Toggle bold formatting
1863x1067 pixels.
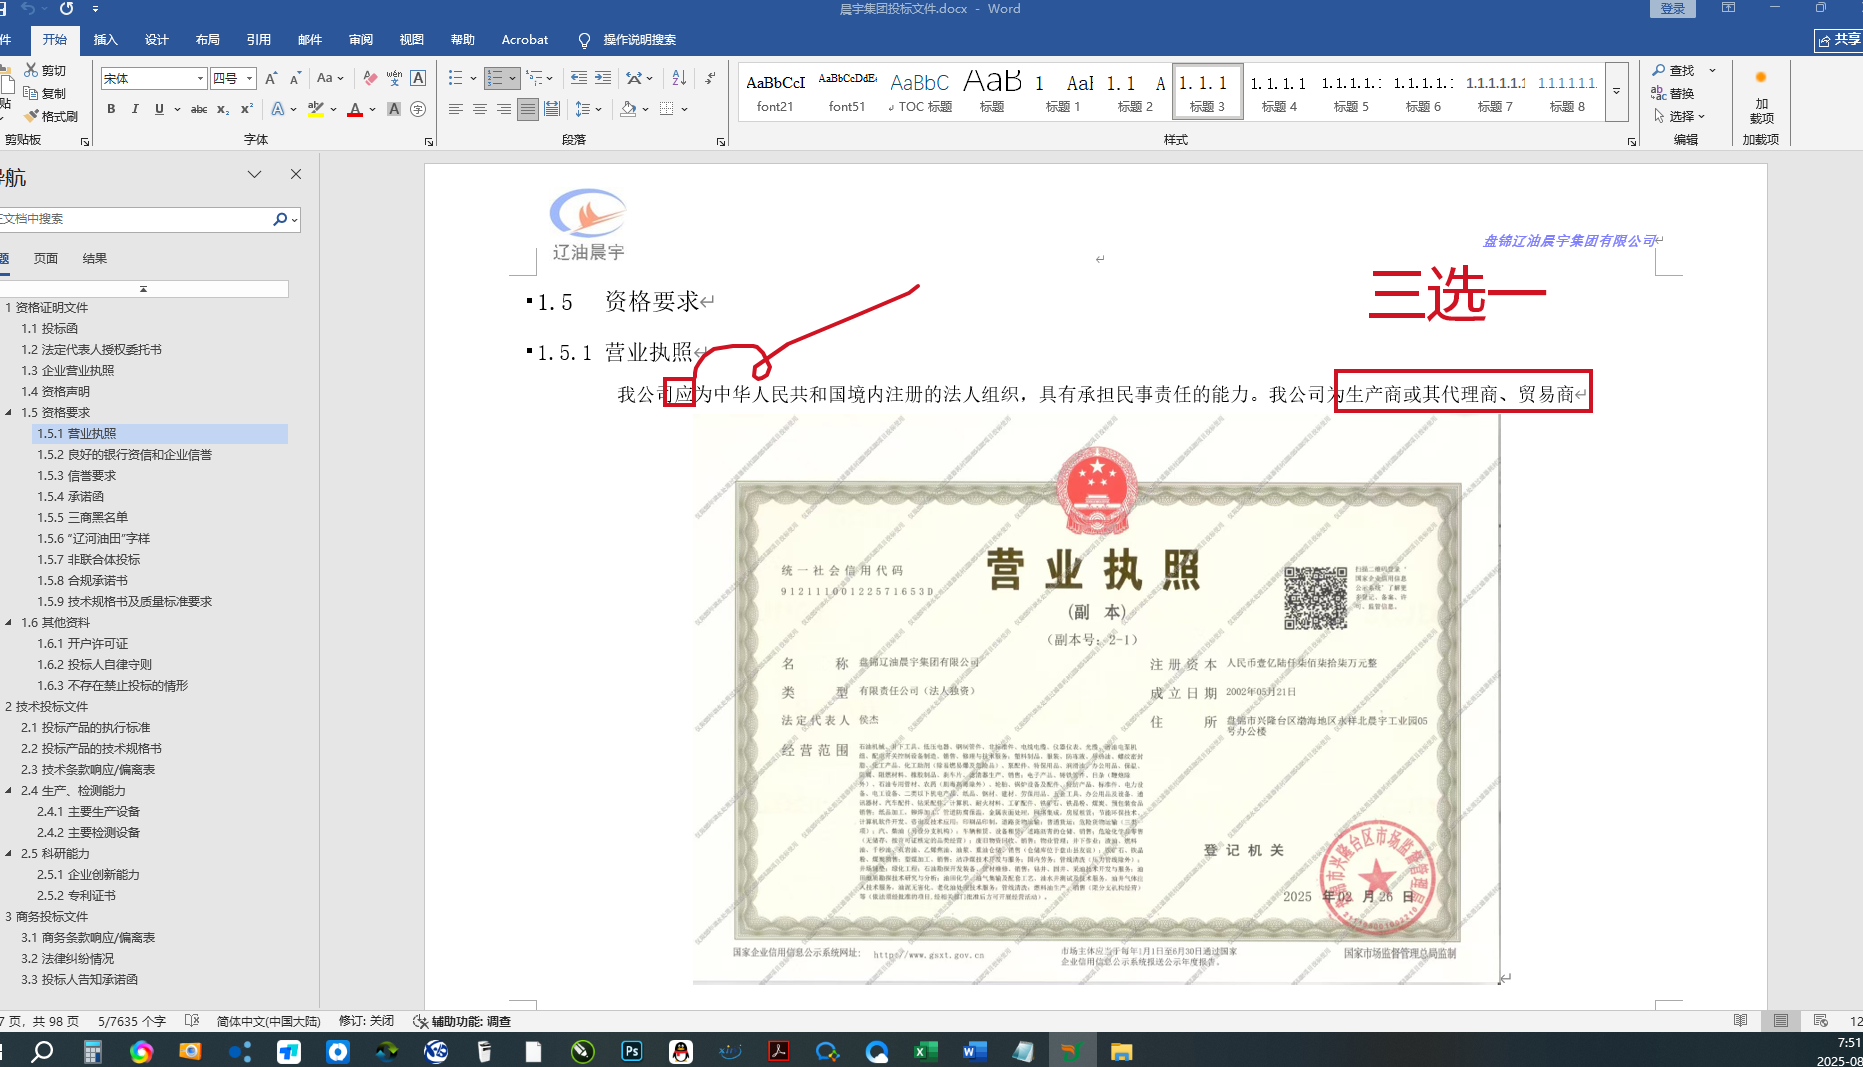pyautogui.click(x=111, y=109)
